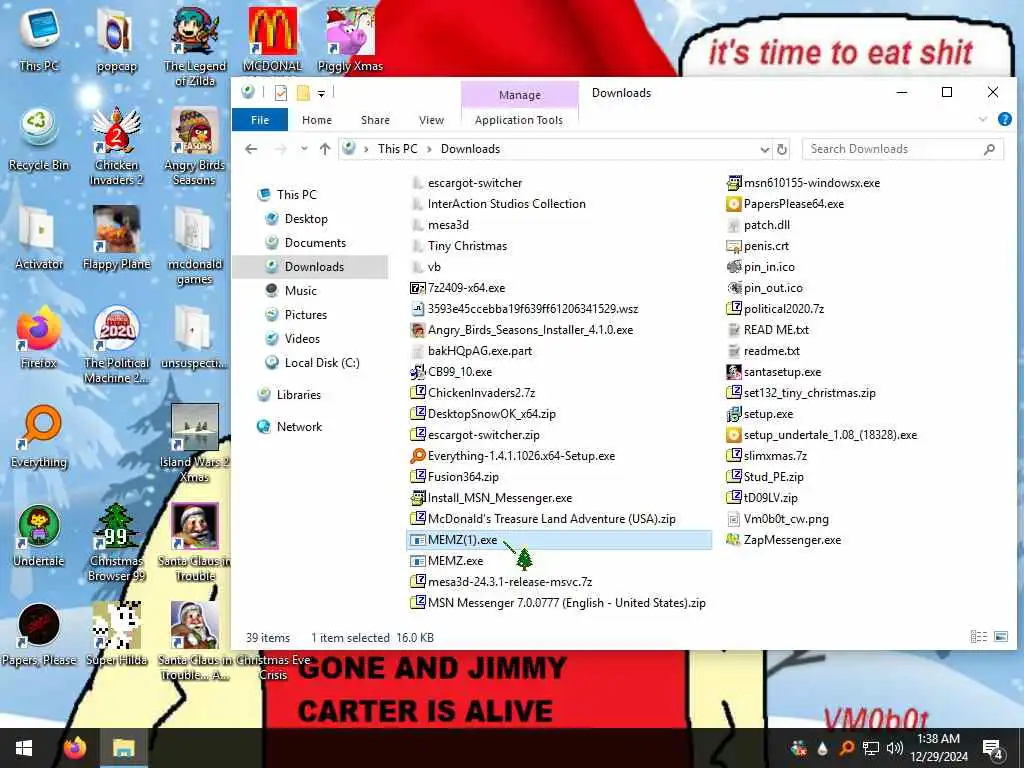Screen dimensions: 1024x768
Task: Click chevron after This PC in address bar
Action: 429,149
